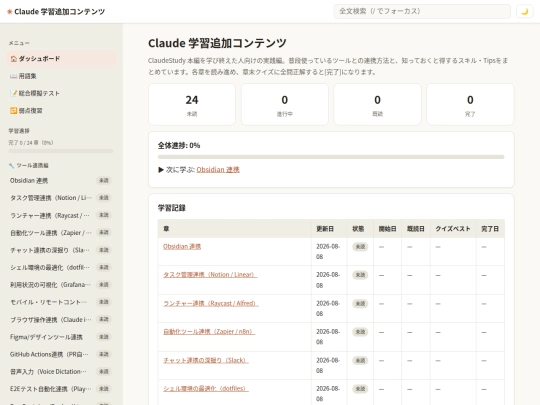This screenshot has width=540, height=405.
Task: Select GitHub Actions連携 in the sidebar
Action: pyautogui.click(x=61, y=354)
